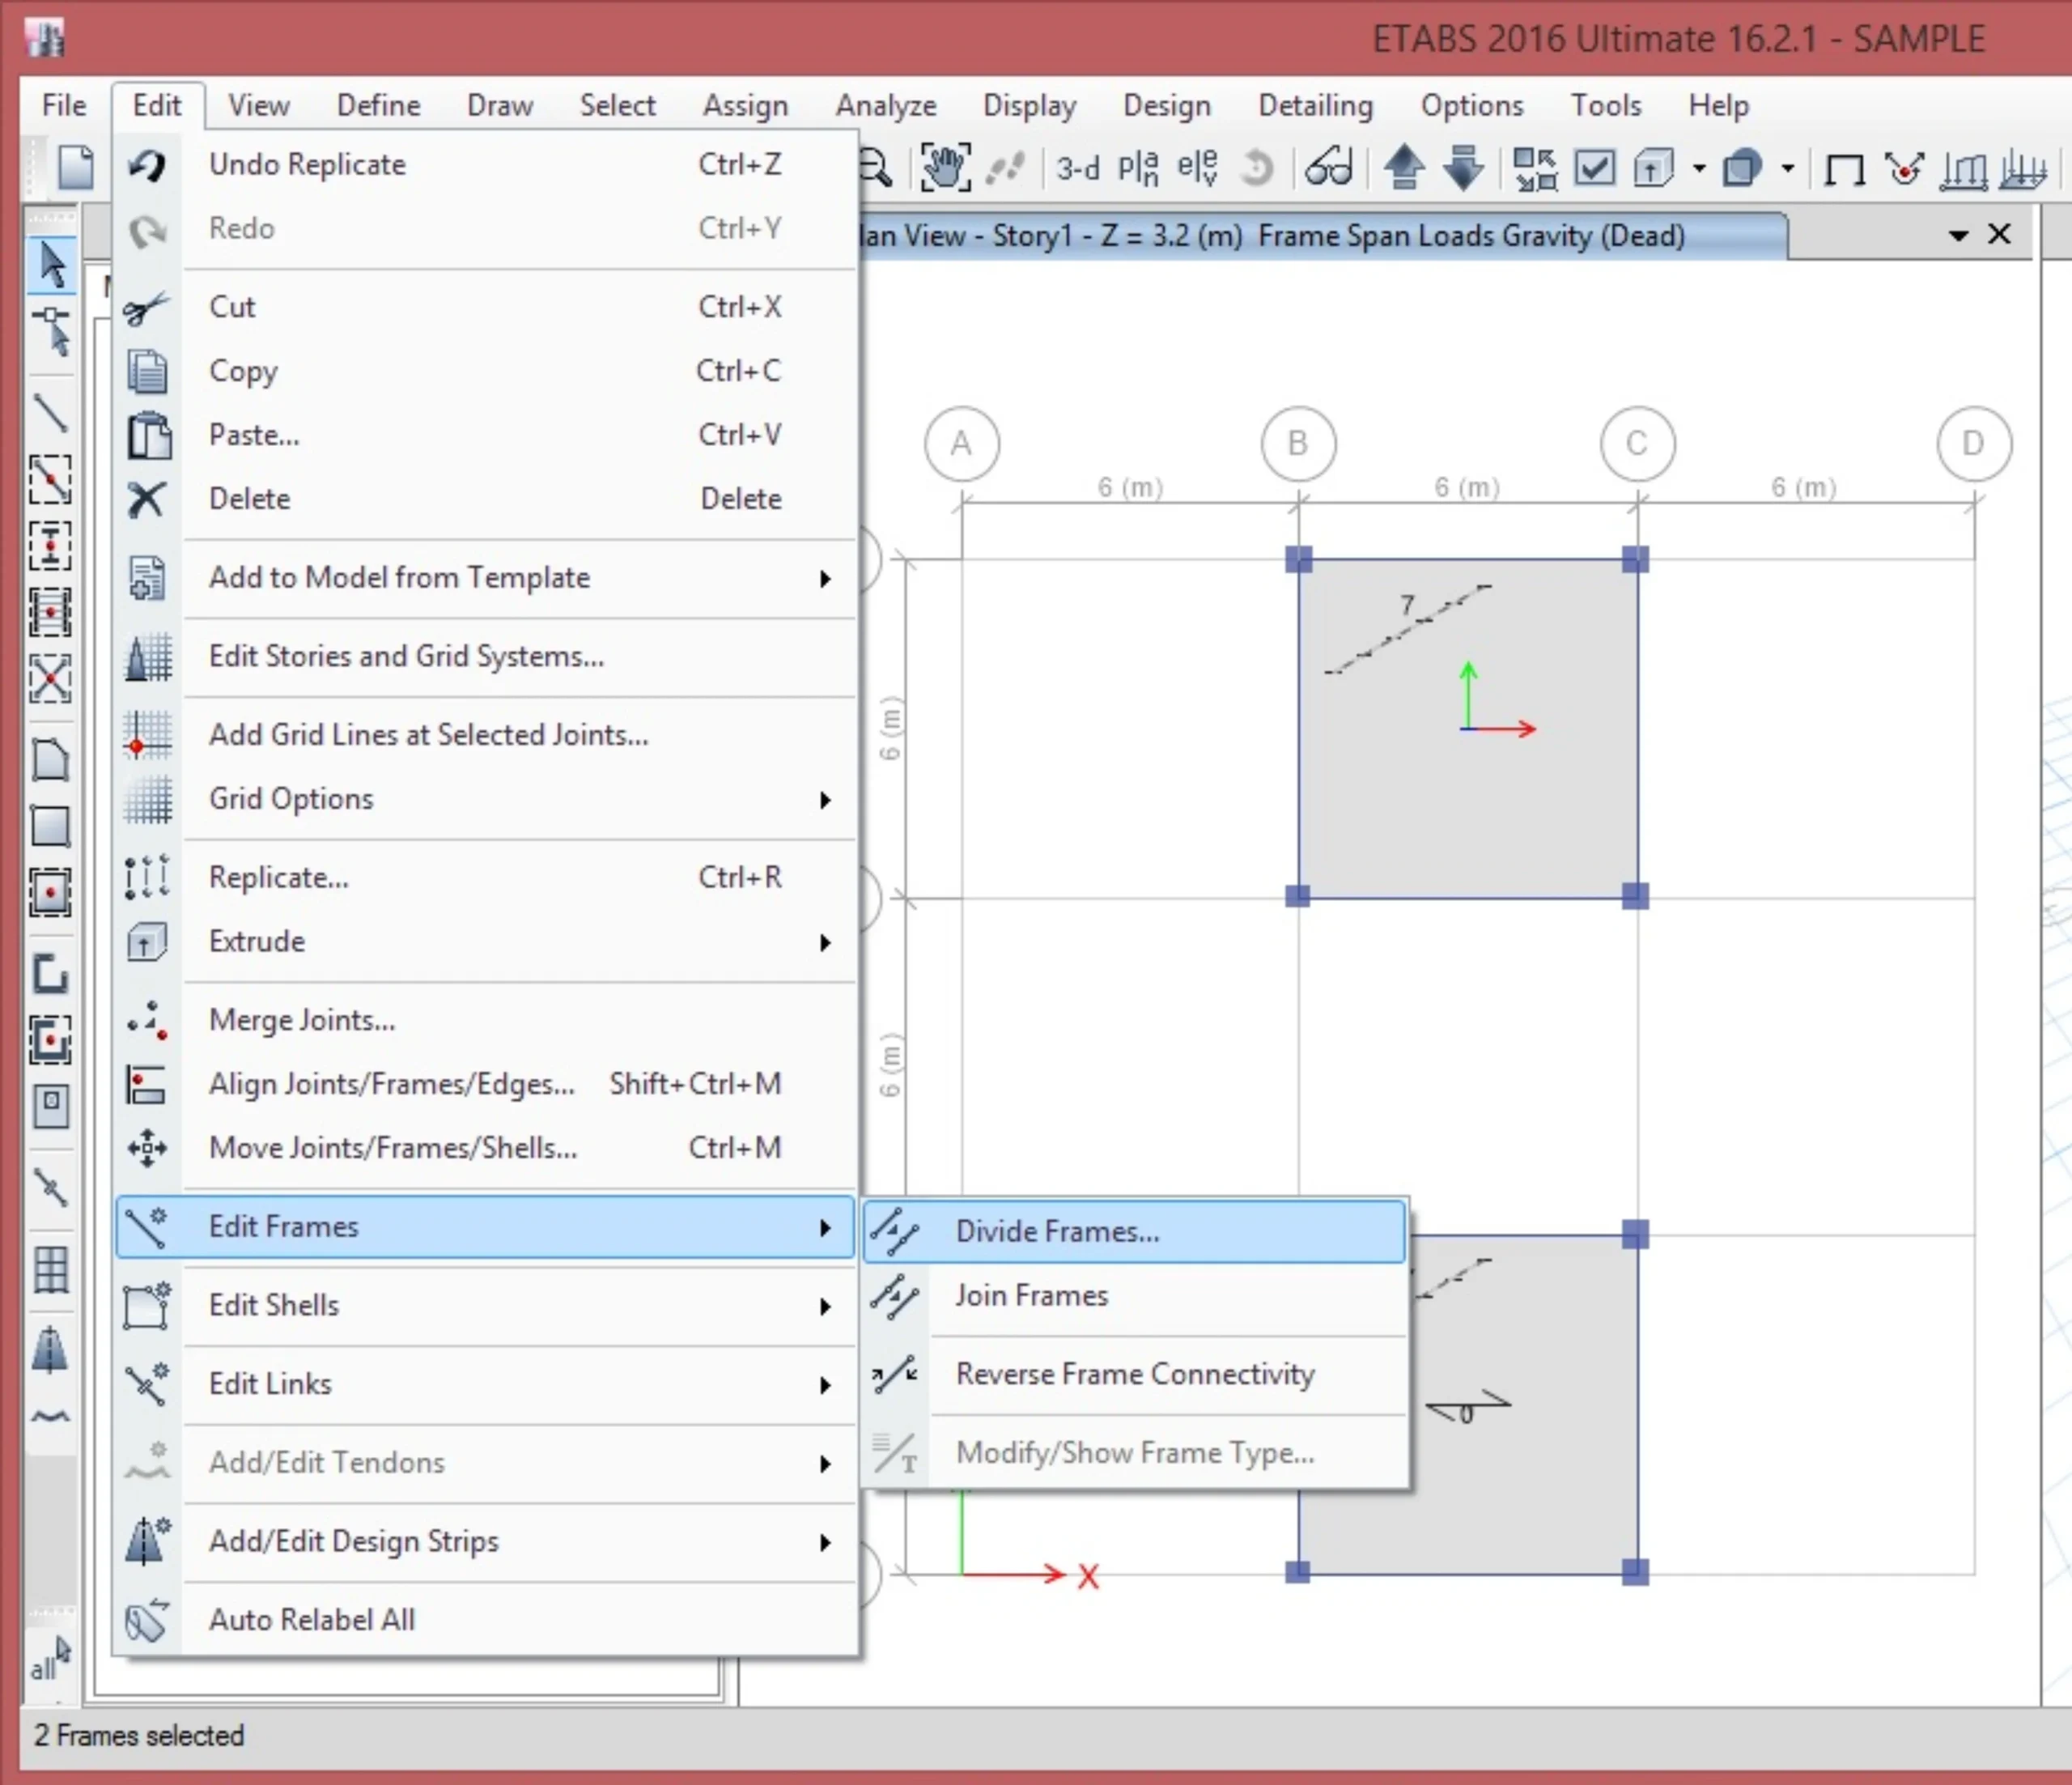Open the plan view tab list dropdown arrow
Screen dimensions: 2072x1785
[x=1958, y=236]
